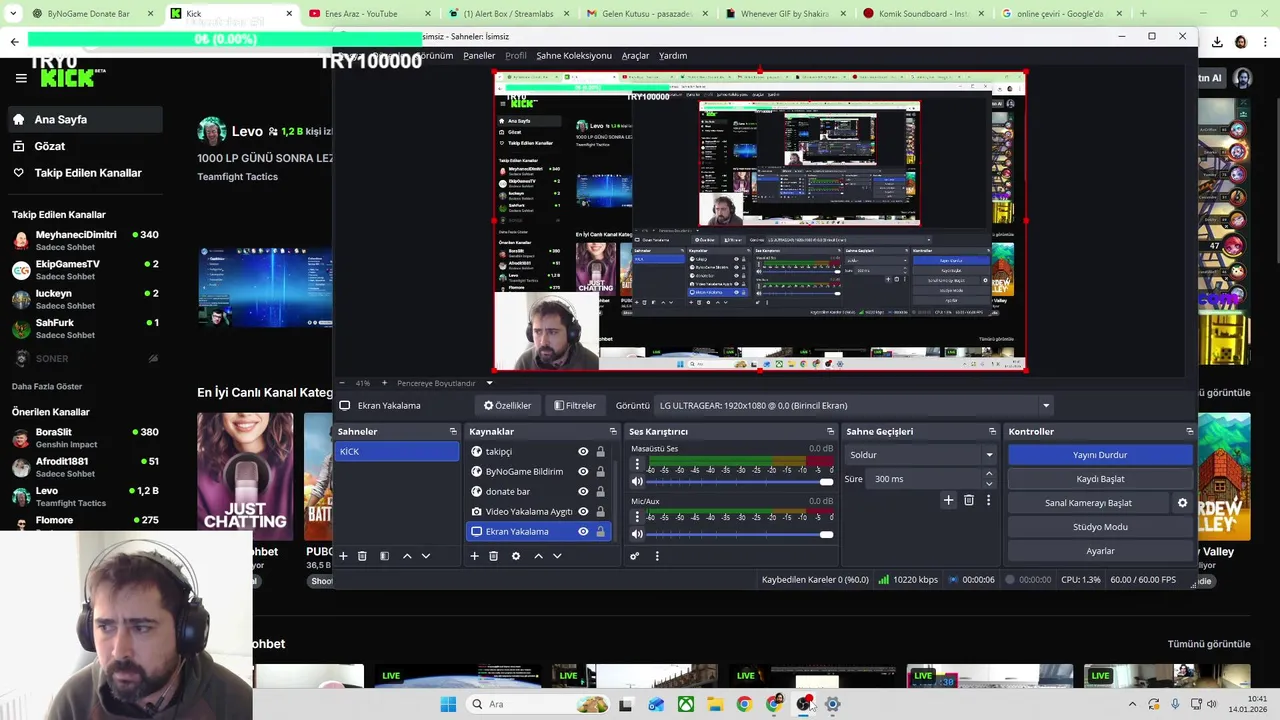Unlock the donate bar source
Image resolution: width=1280 pixels, height=720 pixels.
(600, 492)
